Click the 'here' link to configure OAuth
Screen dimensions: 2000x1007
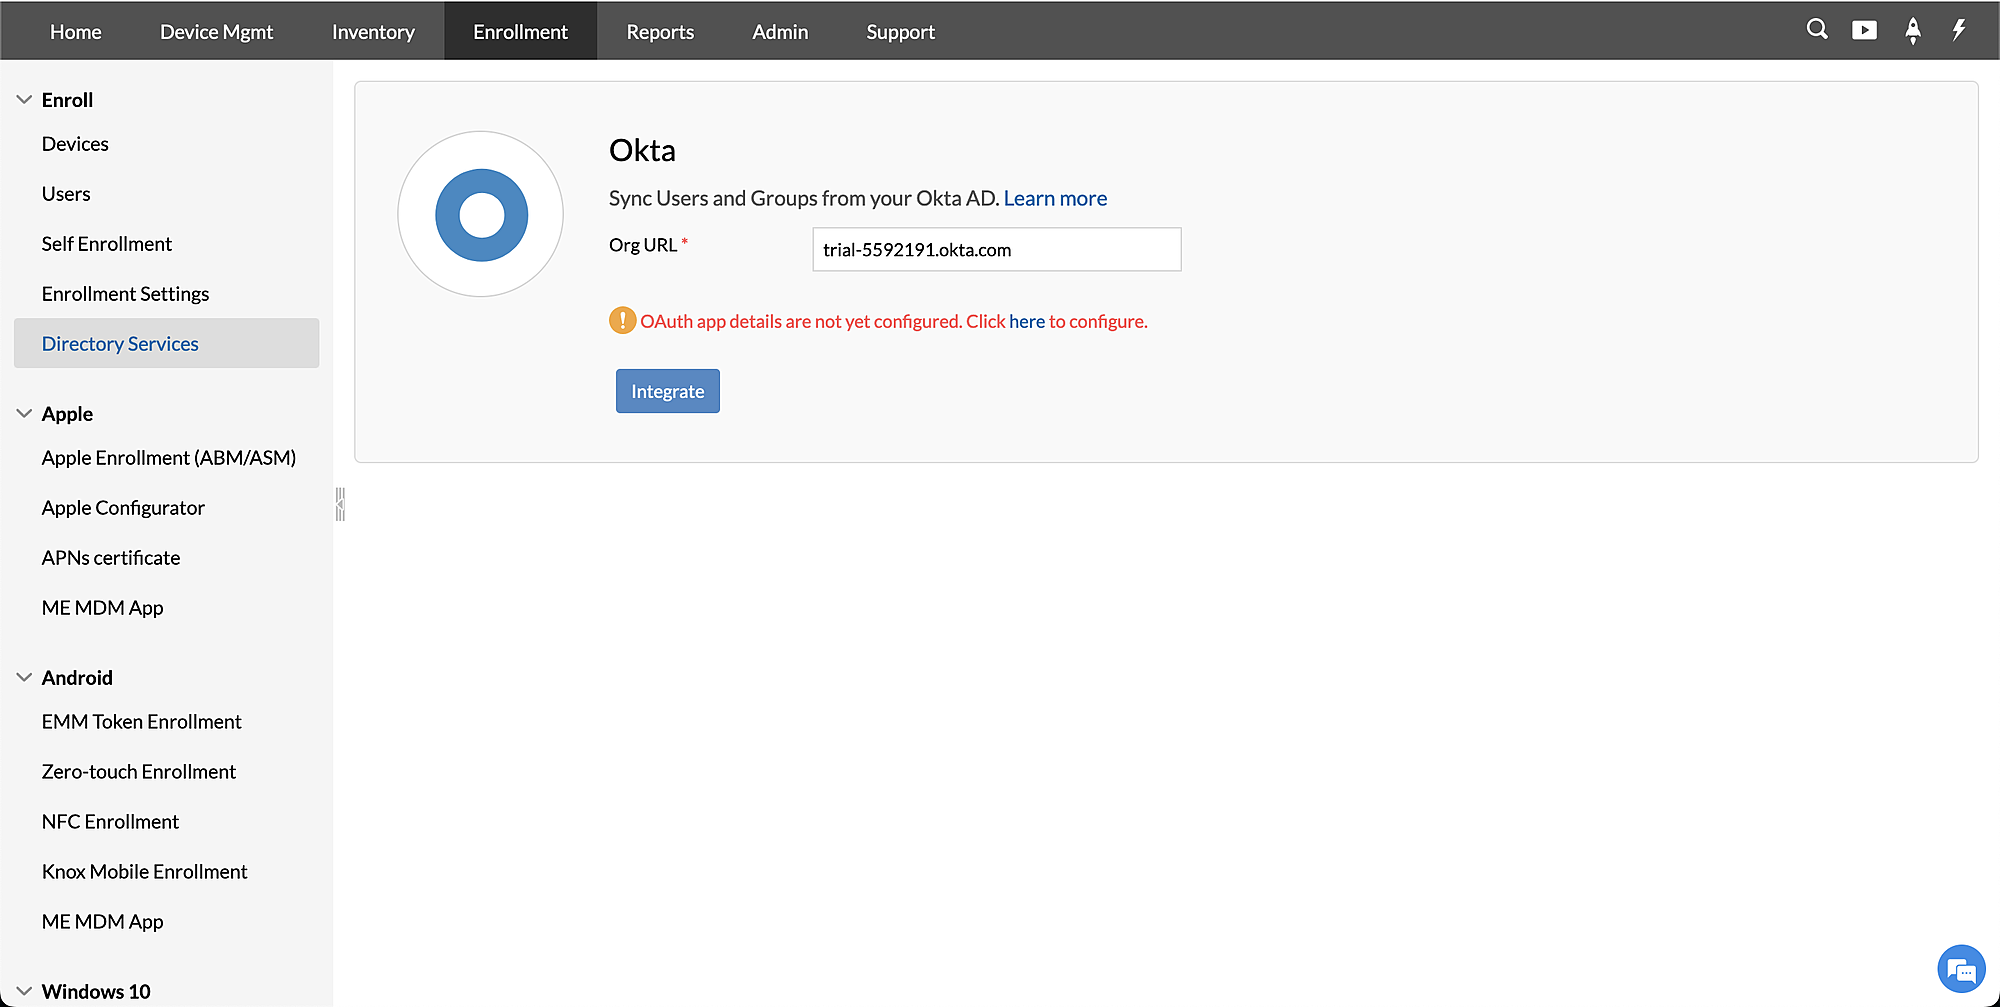(1027, 321)
